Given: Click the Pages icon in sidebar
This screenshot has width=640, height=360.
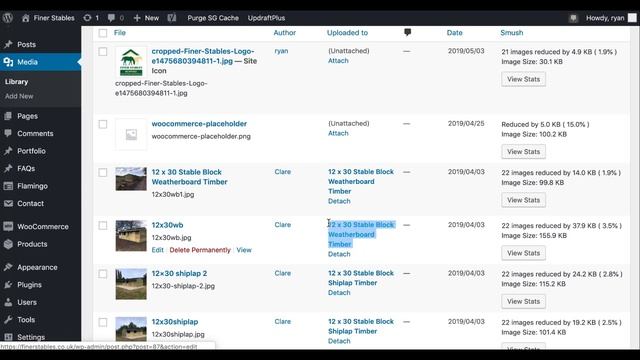Looking at the screenshot, I should click(x=8, y=116).
